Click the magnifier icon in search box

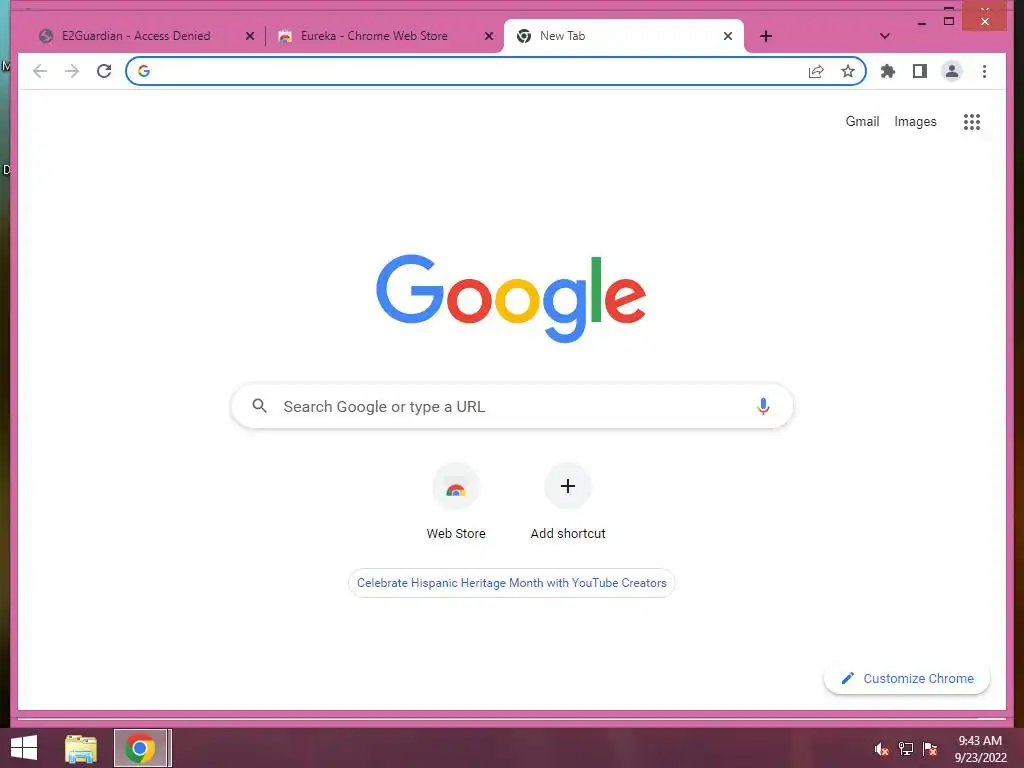point(259,406)
